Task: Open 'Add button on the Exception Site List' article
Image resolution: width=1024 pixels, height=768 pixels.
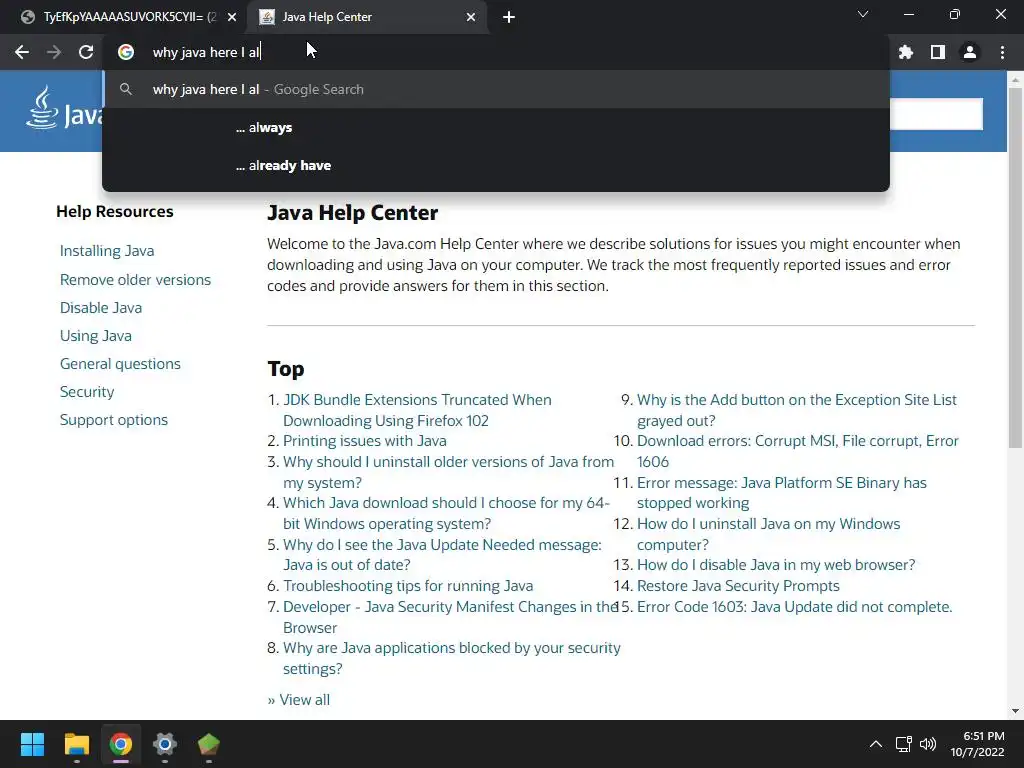Action: [797, 410]
